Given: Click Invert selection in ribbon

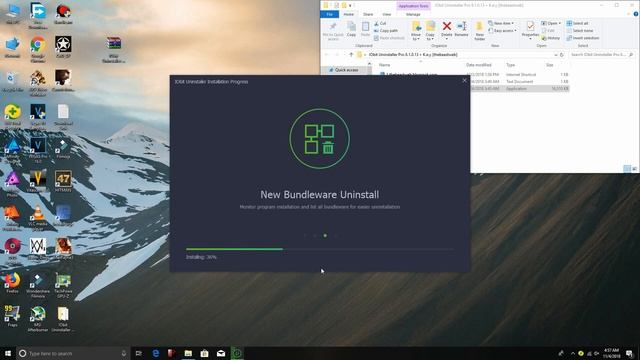Looking at the screenshot, I should pos(582,38).
